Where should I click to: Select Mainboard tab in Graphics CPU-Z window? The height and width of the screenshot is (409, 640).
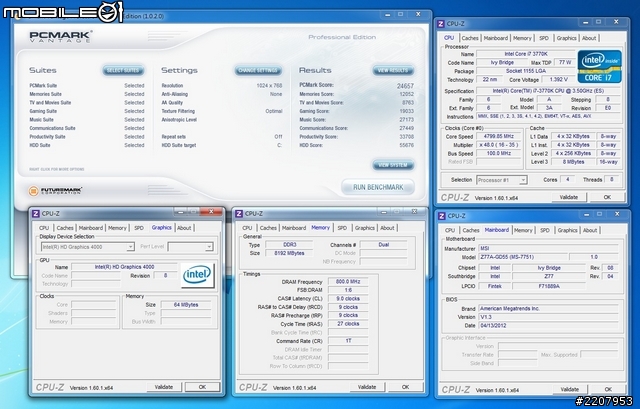point(91,228)
